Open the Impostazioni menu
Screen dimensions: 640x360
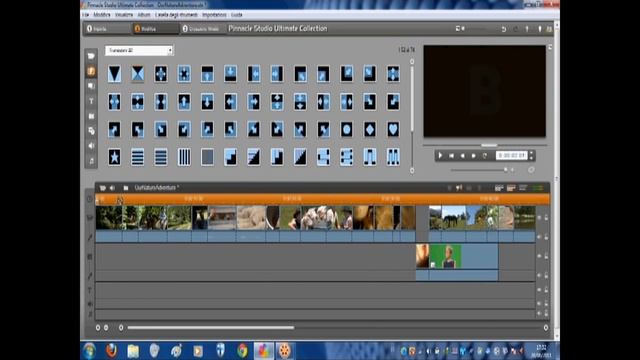coord(214,15)
